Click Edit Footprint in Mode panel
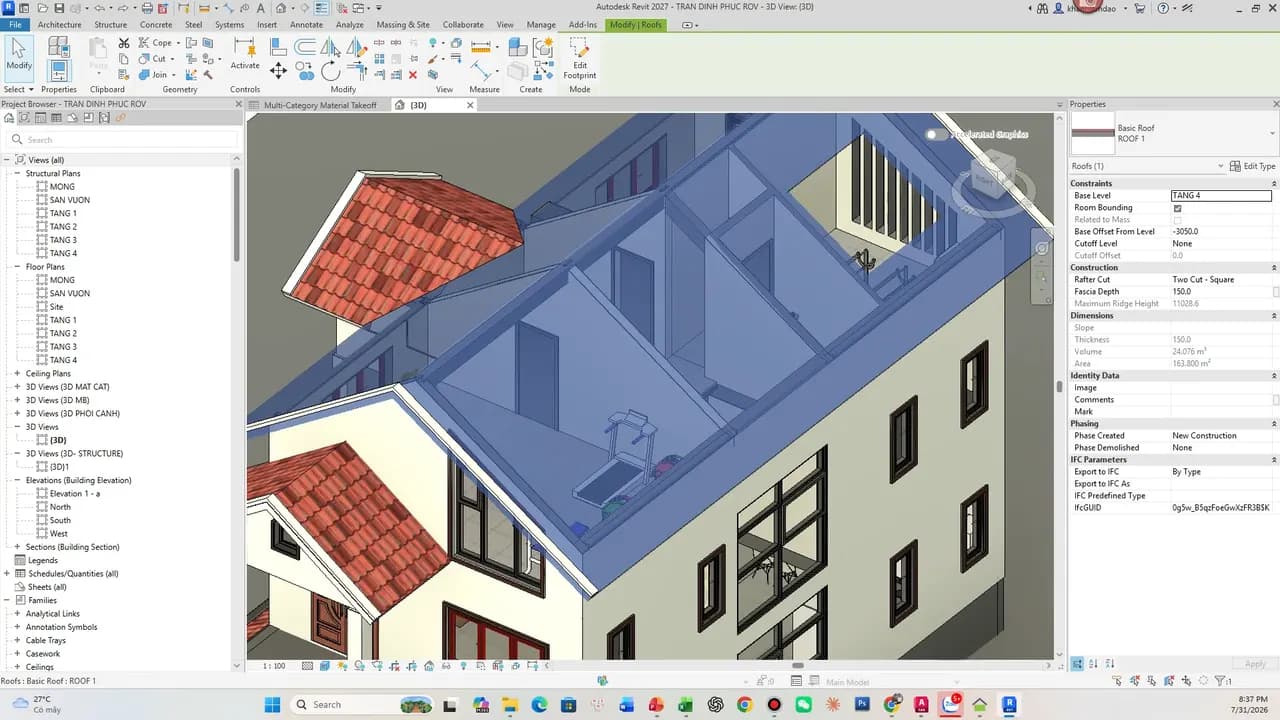This screenshot has height=720, width=1280. click(579, 59)
